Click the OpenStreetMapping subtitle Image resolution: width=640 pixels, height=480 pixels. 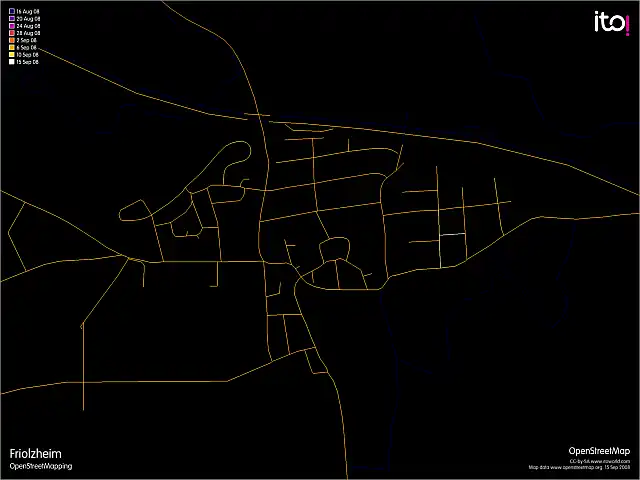41,466
